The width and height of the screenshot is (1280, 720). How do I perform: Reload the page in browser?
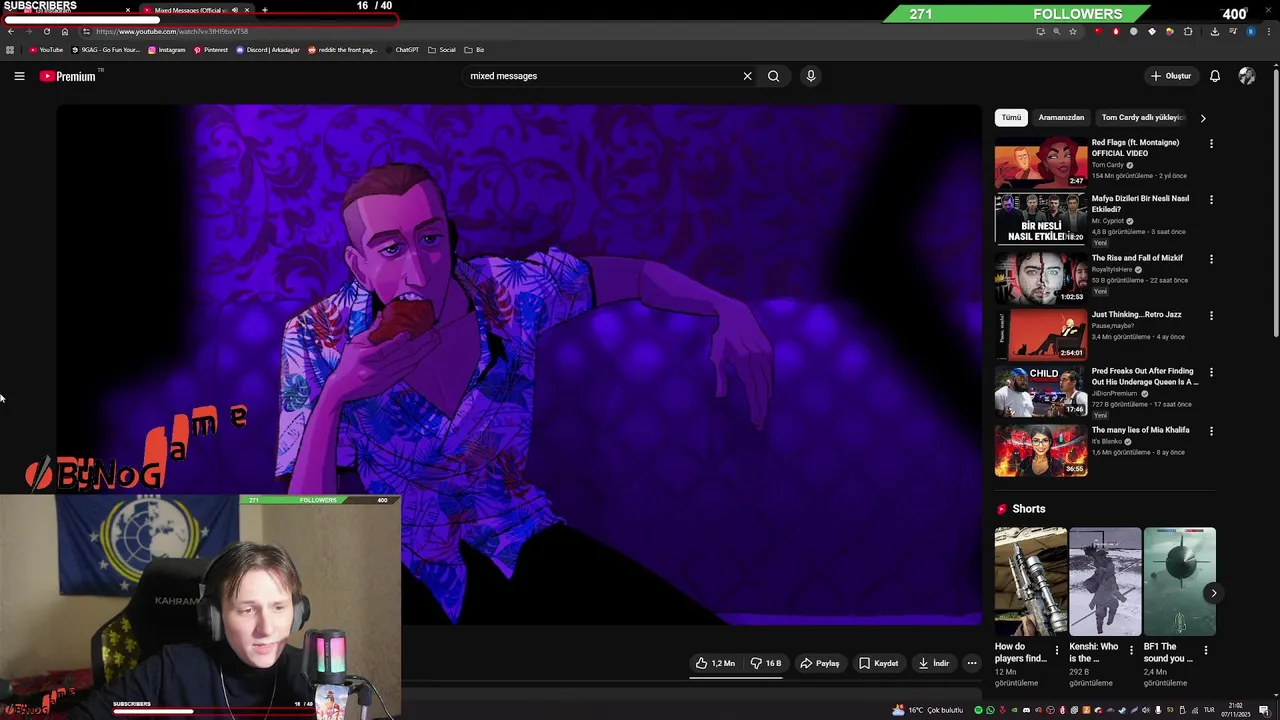click(x=47, y=31)
